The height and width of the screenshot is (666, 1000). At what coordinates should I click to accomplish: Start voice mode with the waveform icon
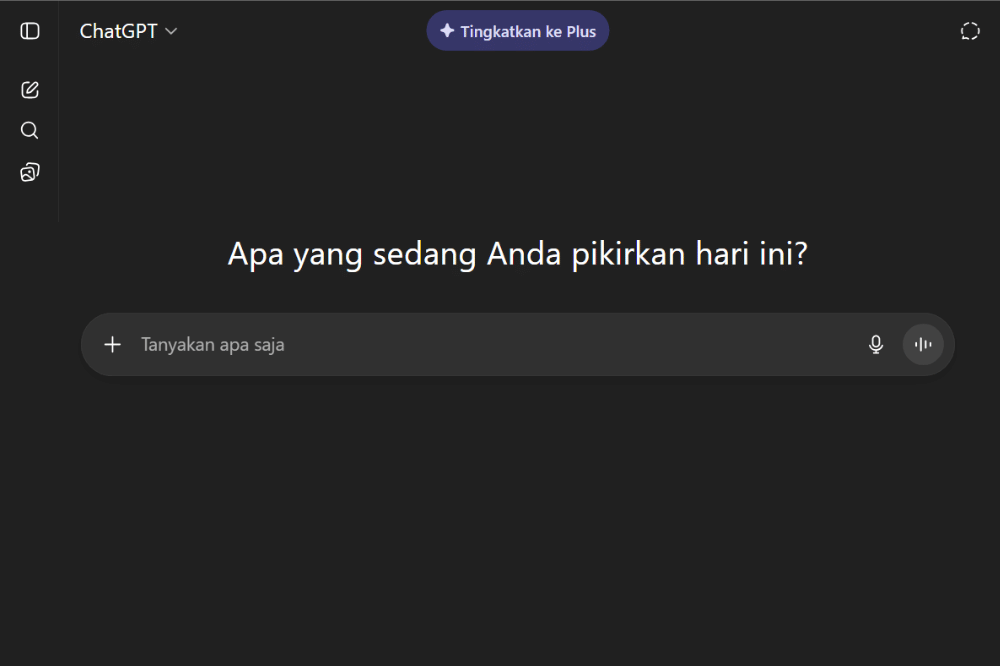922,344
